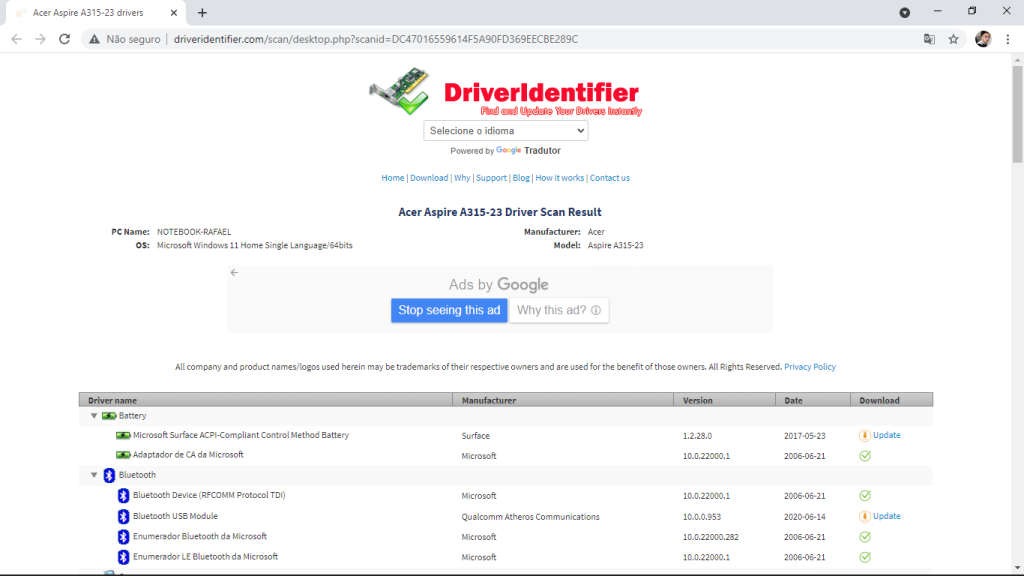
Task: Collapse the Bluetooth driver category
Action: pyautogui.click(x=94, y=475)
